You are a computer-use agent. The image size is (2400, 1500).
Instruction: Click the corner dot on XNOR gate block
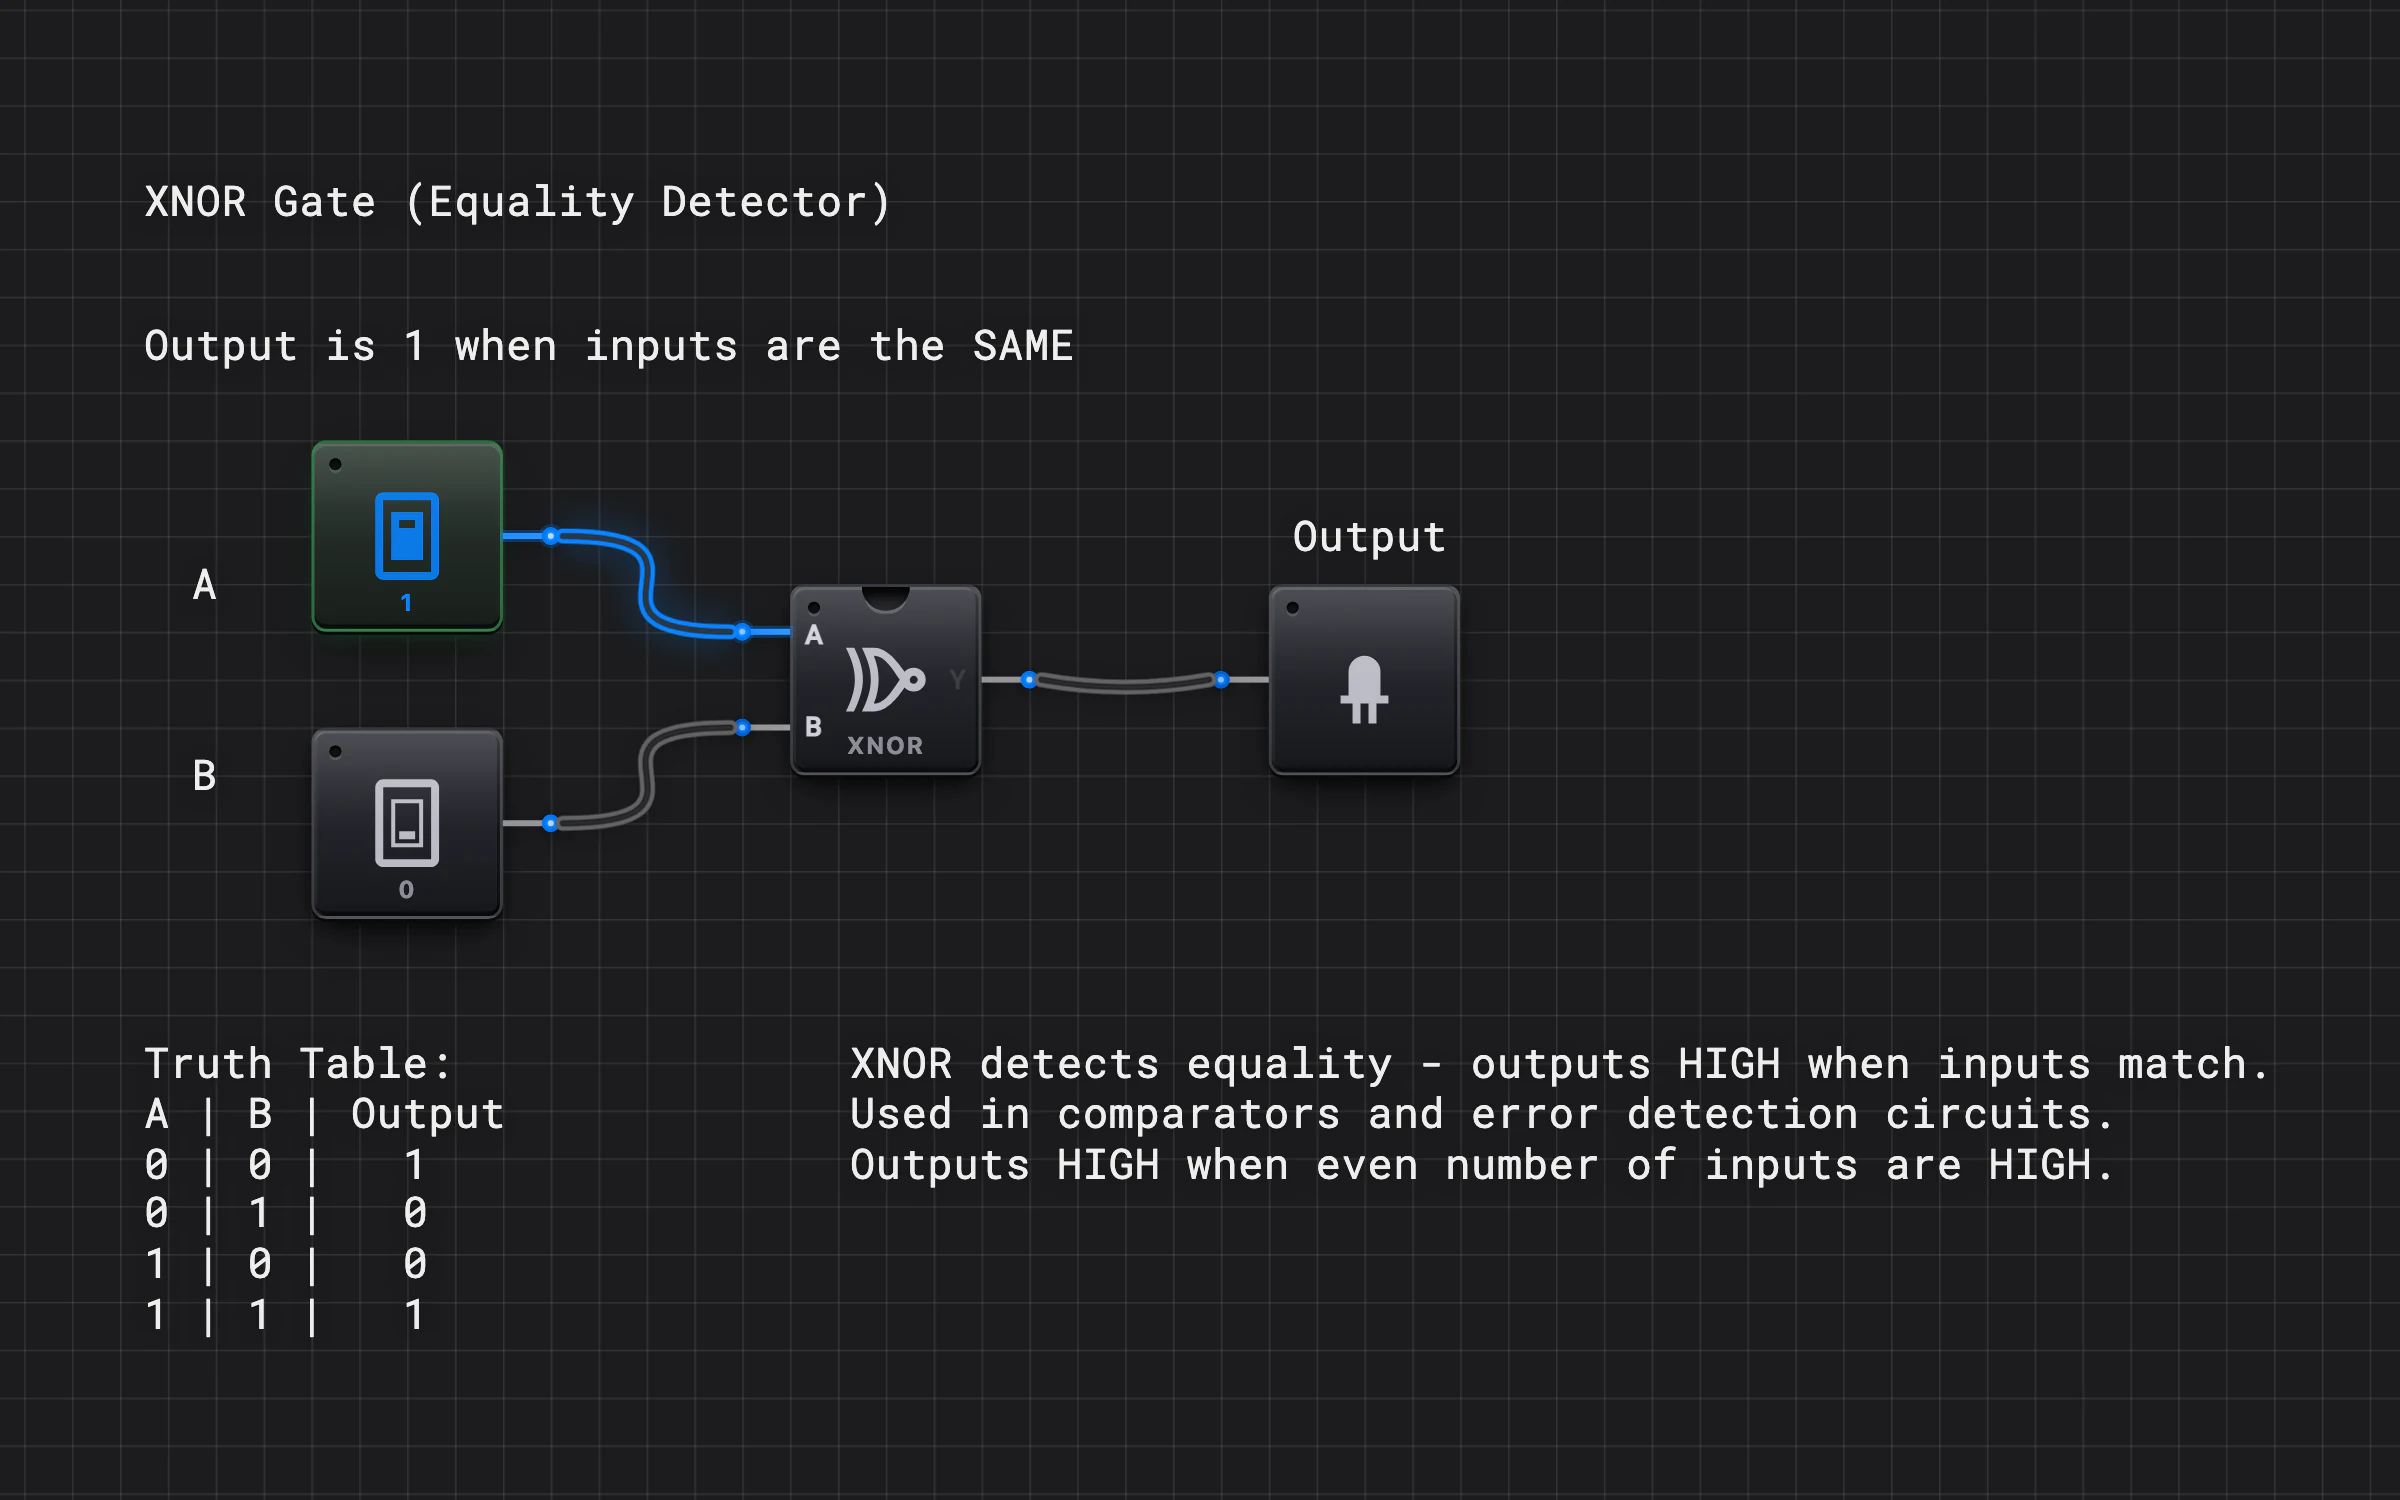click(x=814, y=608)
